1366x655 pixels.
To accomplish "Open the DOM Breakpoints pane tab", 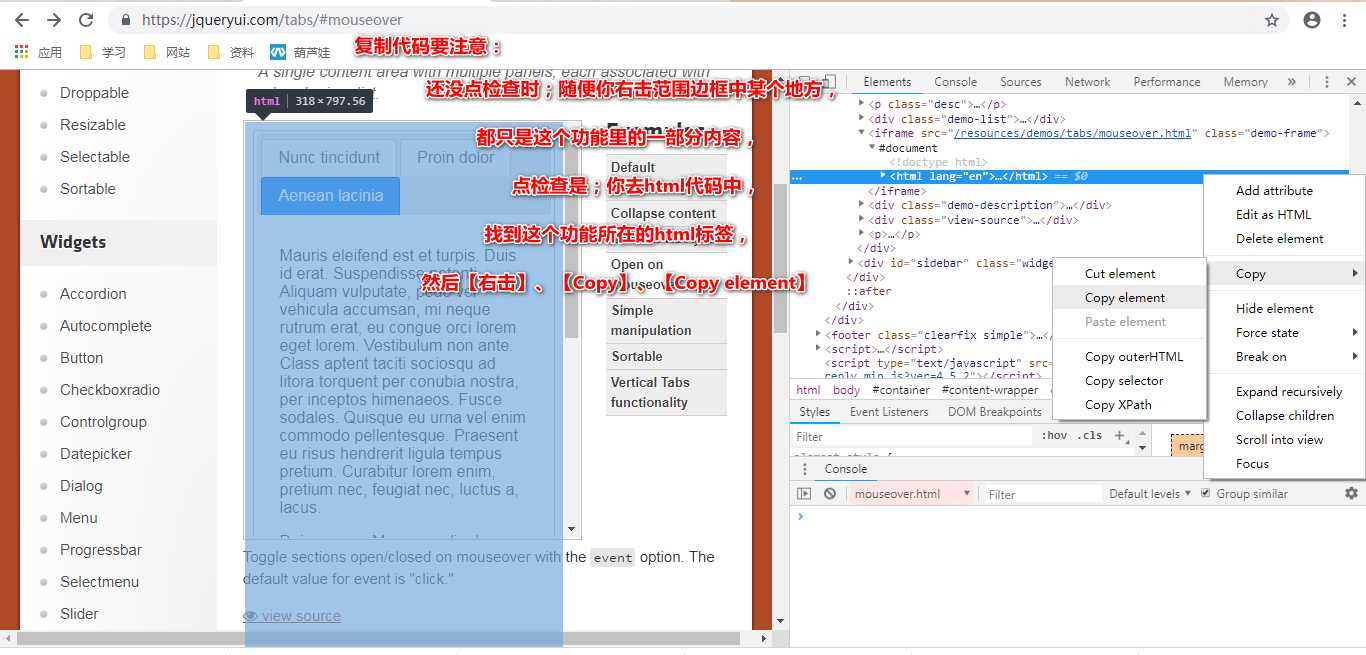I will [x=995, y=412].
